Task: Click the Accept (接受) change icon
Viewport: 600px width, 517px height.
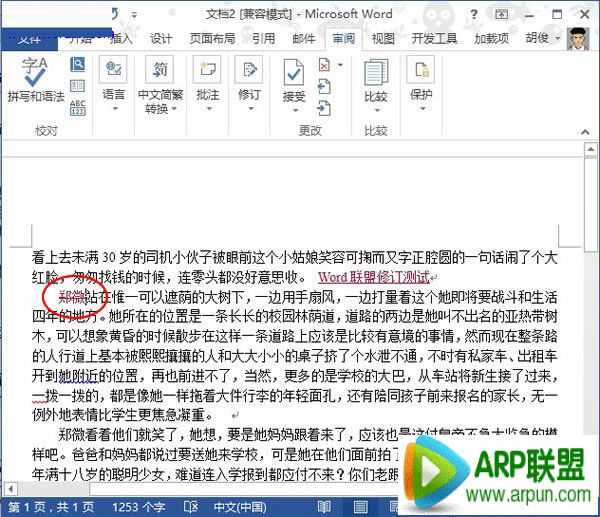Action: pos(294,72)
